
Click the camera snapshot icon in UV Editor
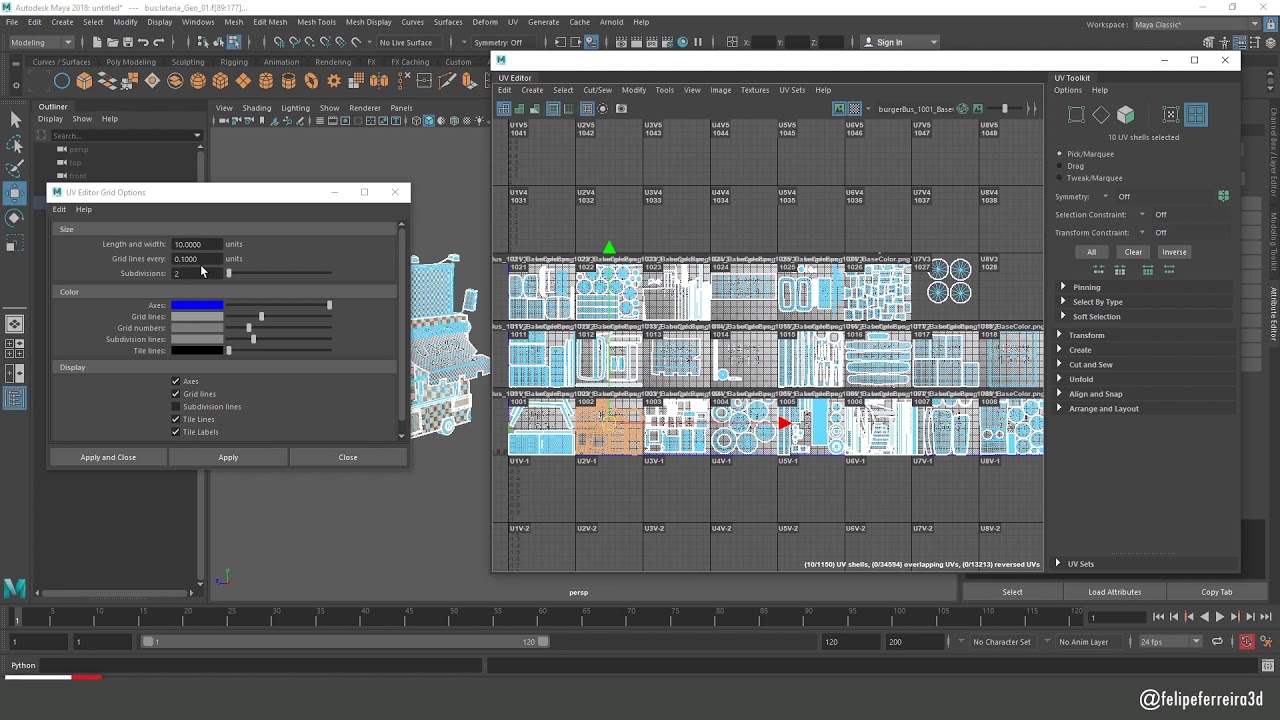[621, 109]
